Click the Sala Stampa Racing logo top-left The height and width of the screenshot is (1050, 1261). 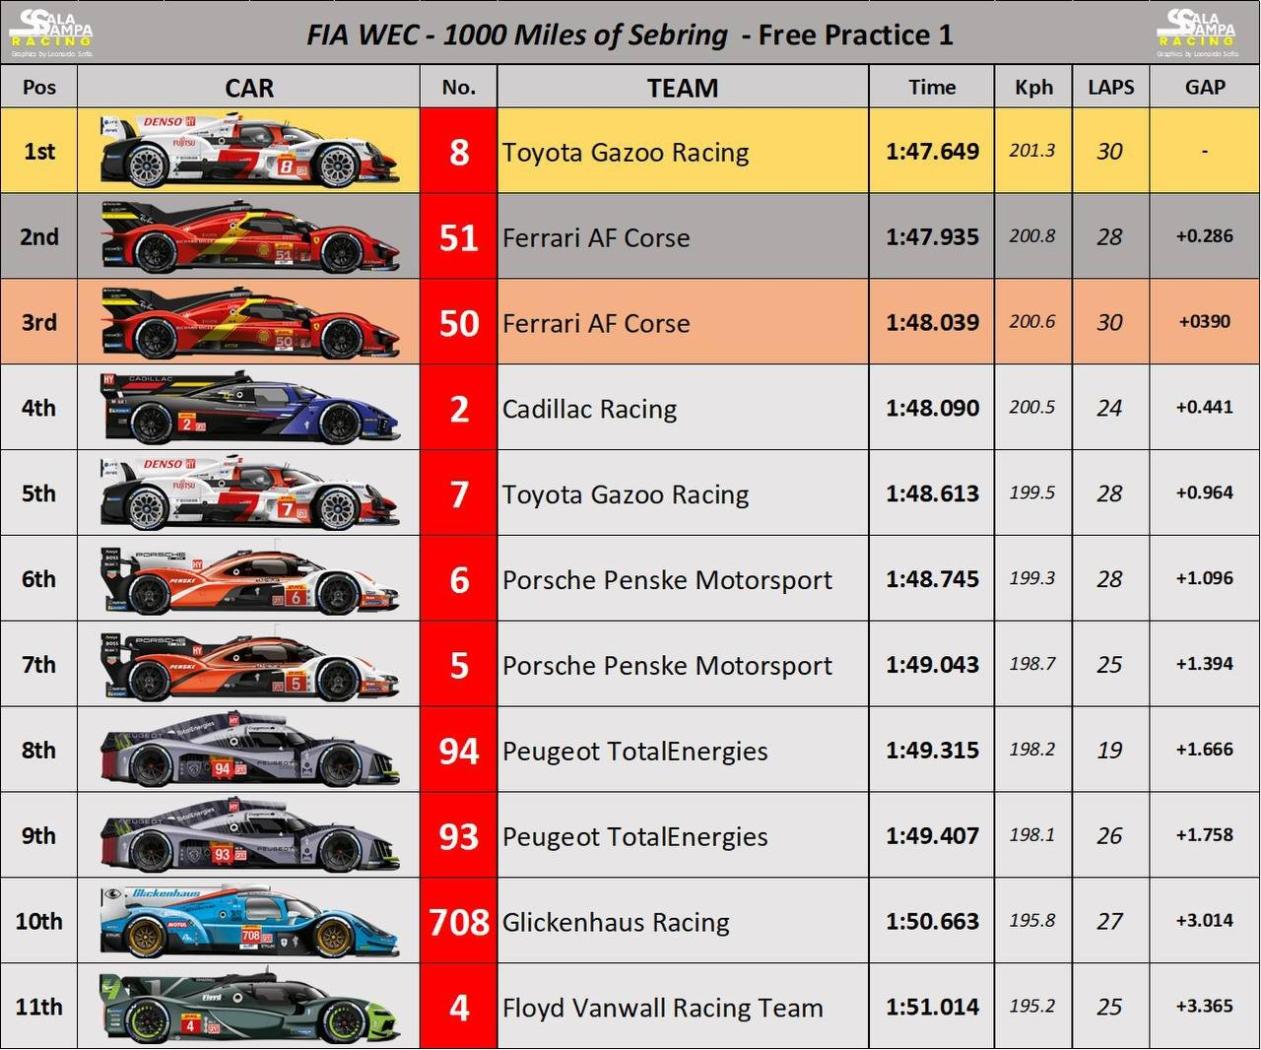[51, 32]
